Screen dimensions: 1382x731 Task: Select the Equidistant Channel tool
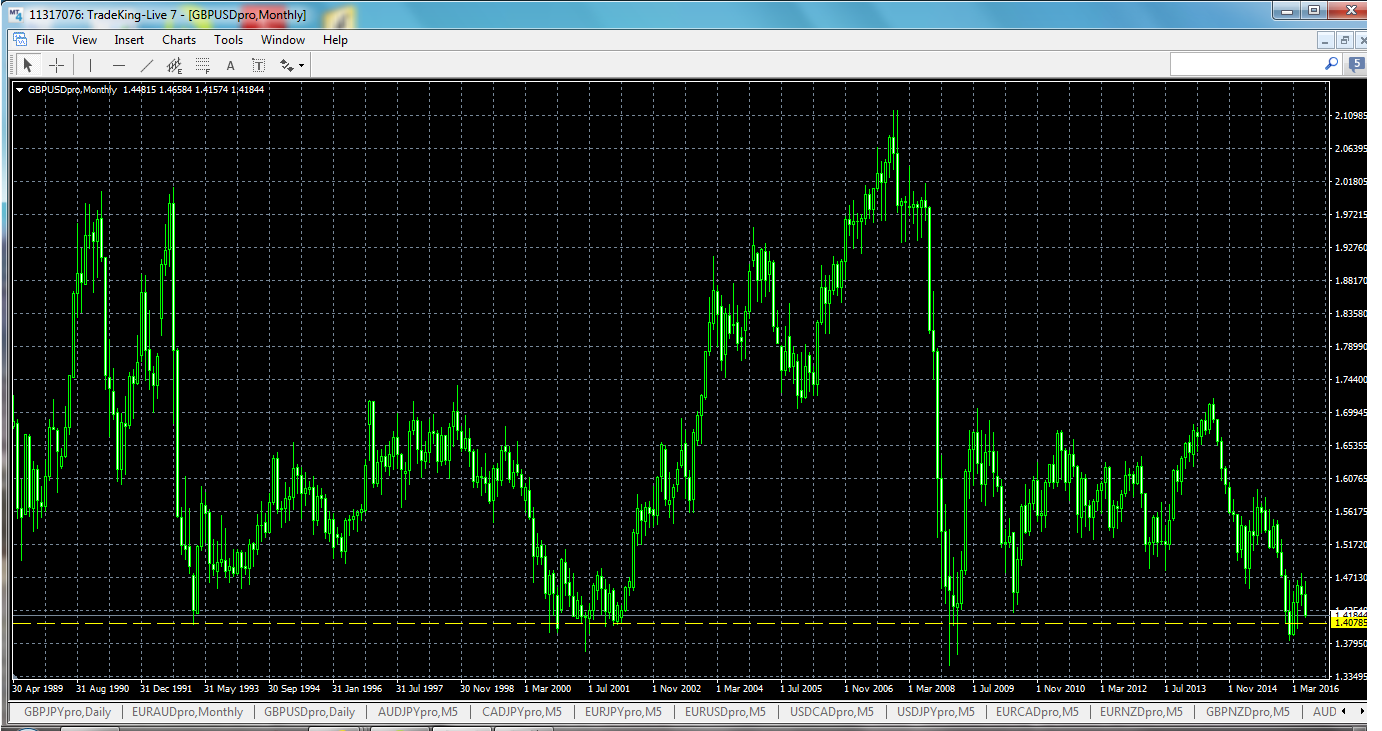point(174,64)
